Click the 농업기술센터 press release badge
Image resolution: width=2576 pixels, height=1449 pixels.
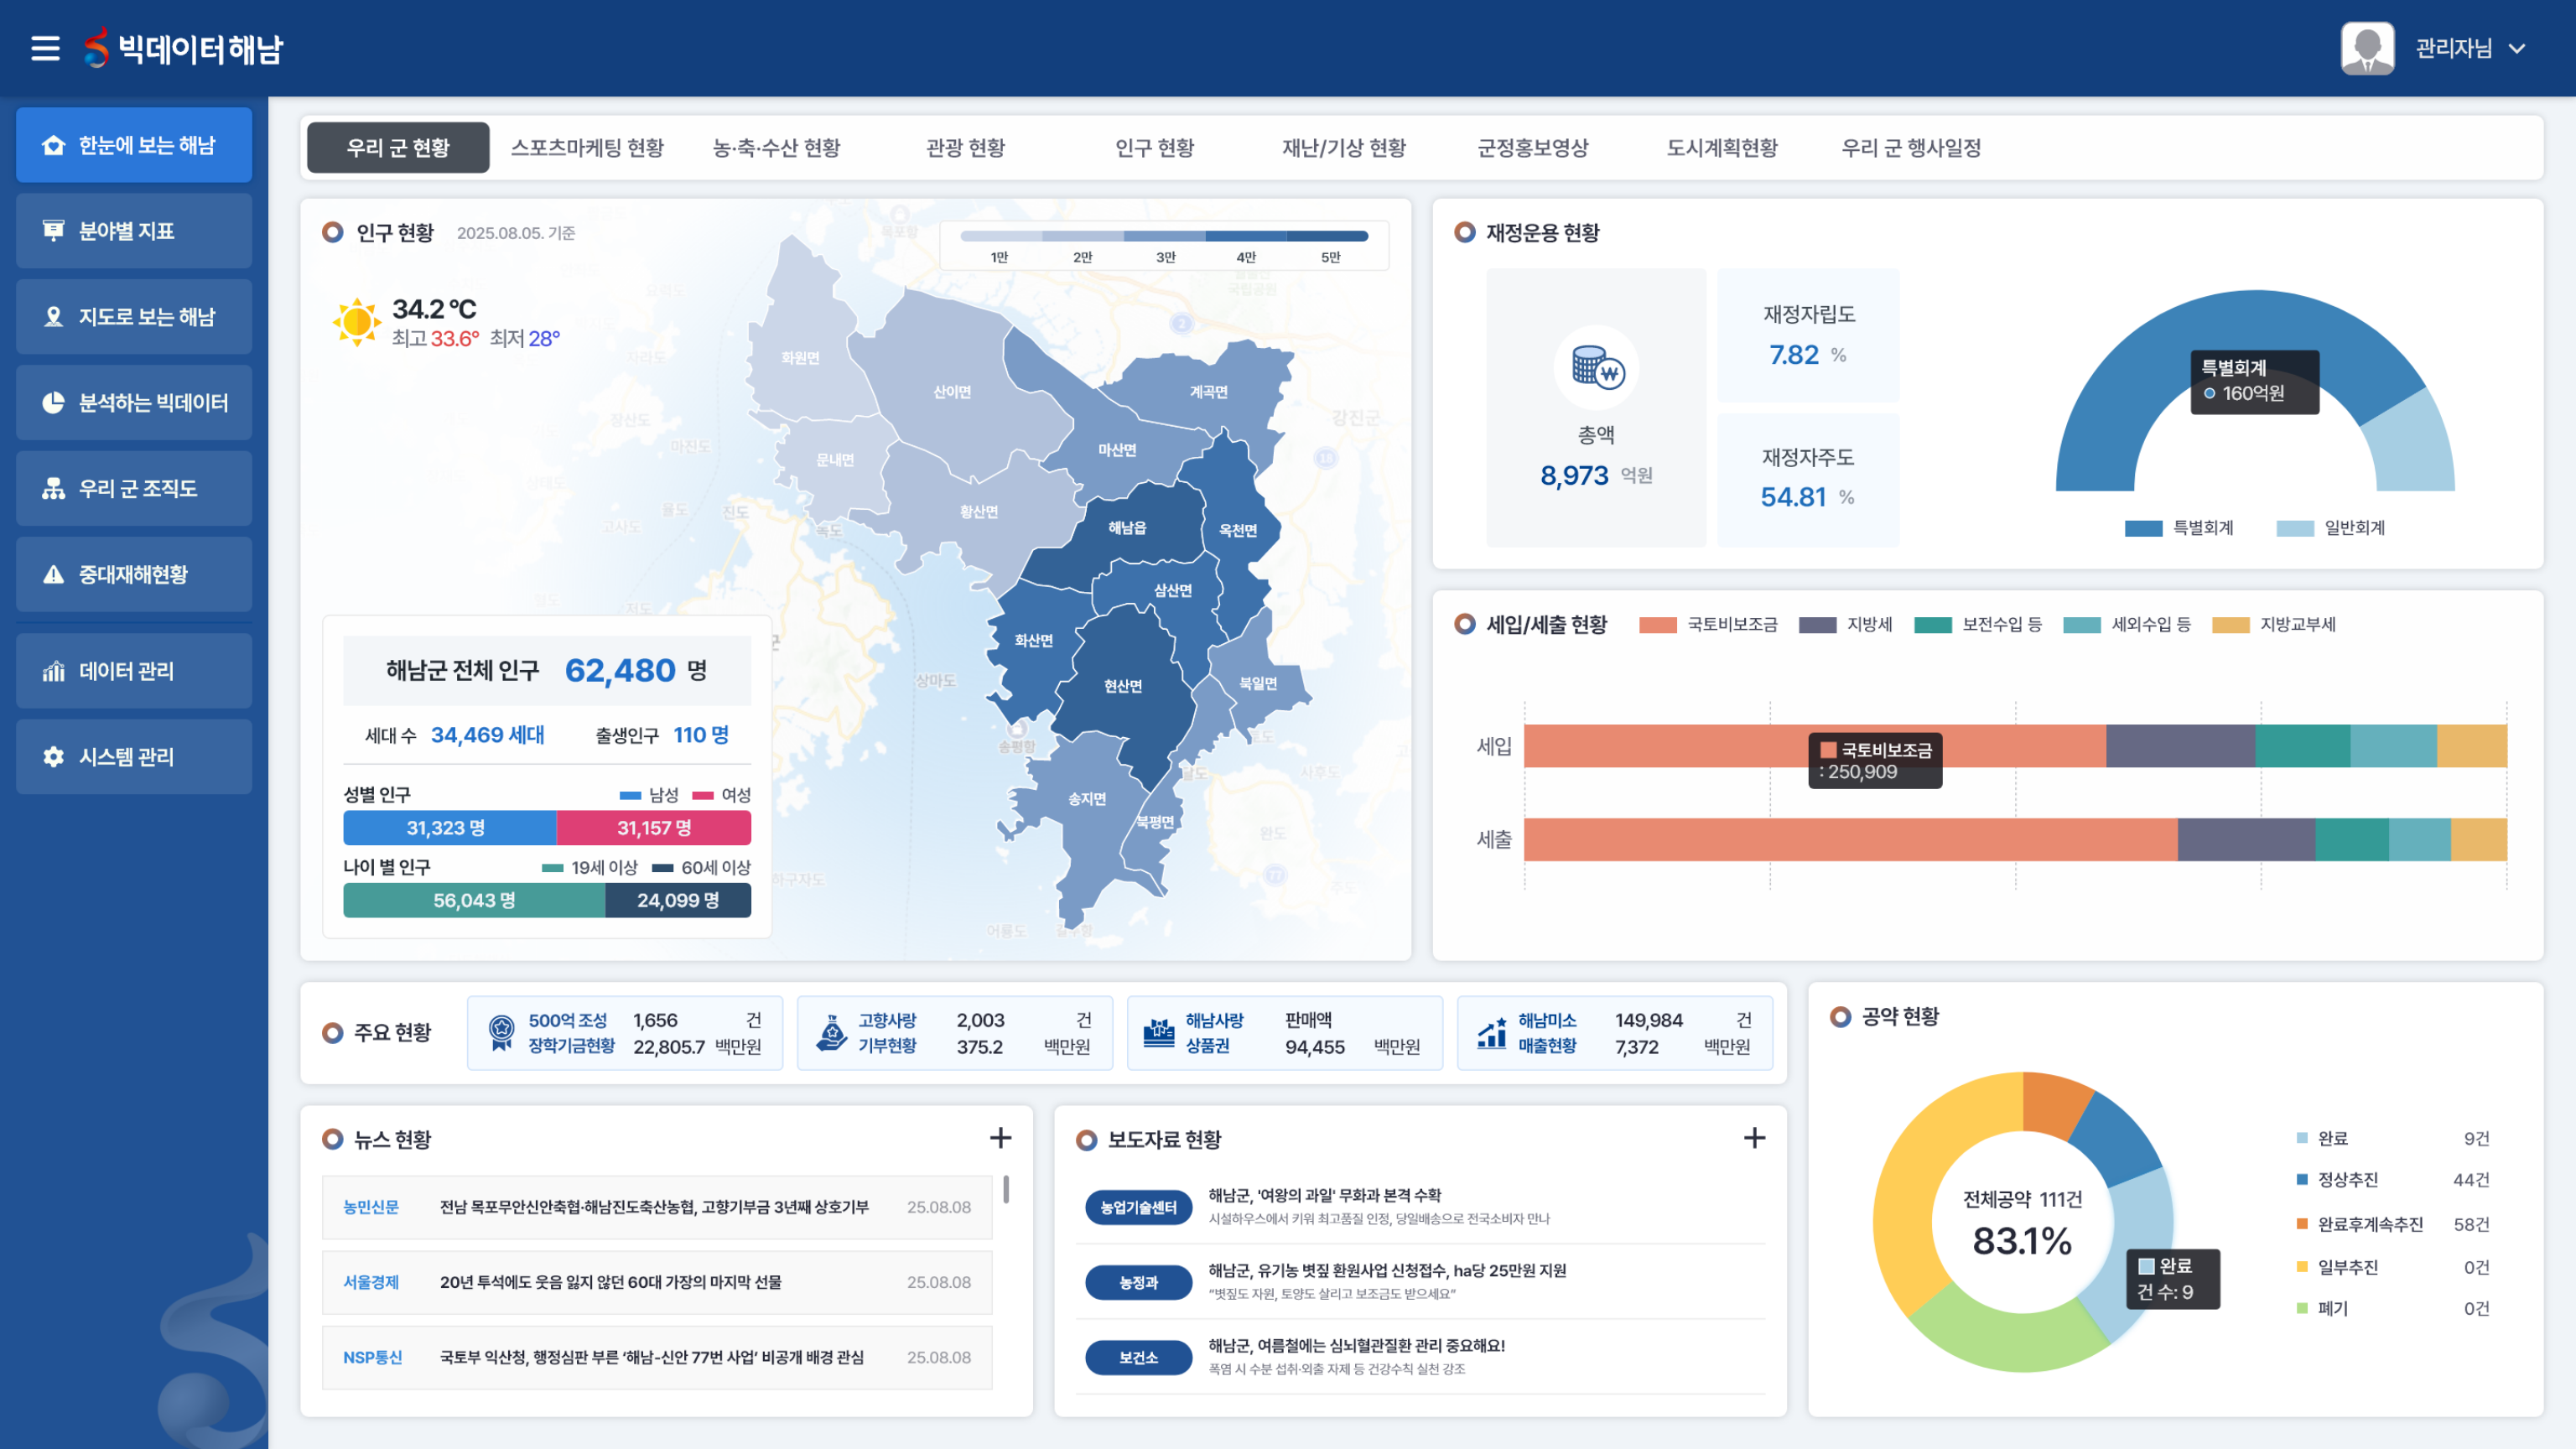(1138, 1207)
